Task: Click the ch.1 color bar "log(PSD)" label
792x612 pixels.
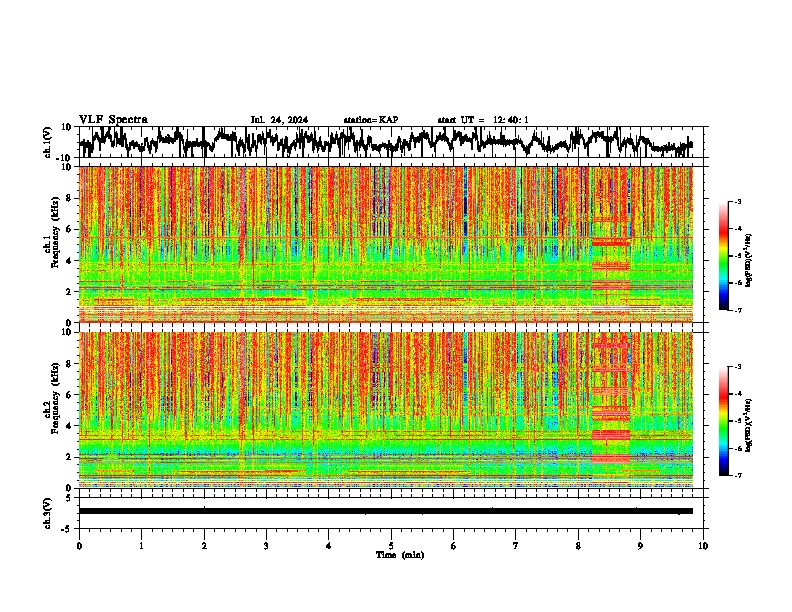Action: click(750, 260)
